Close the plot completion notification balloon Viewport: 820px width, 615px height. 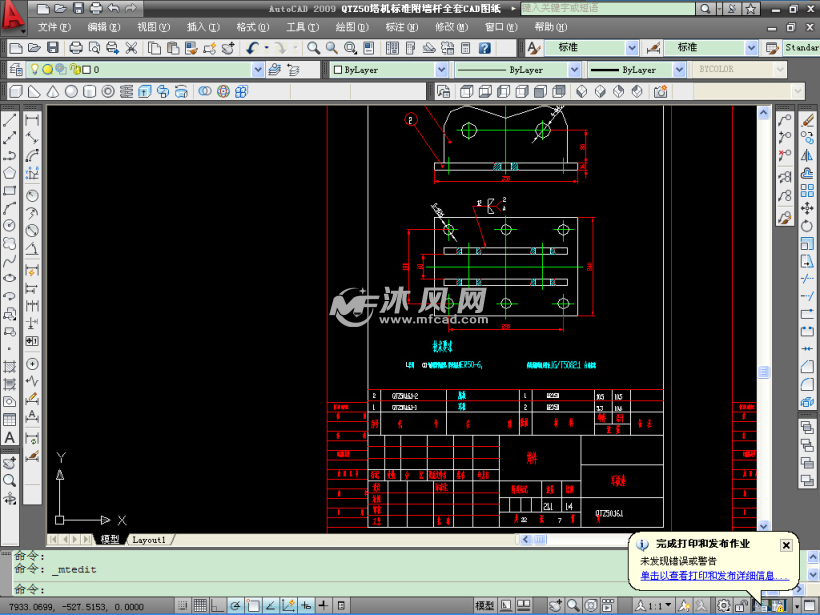[786, 545]
